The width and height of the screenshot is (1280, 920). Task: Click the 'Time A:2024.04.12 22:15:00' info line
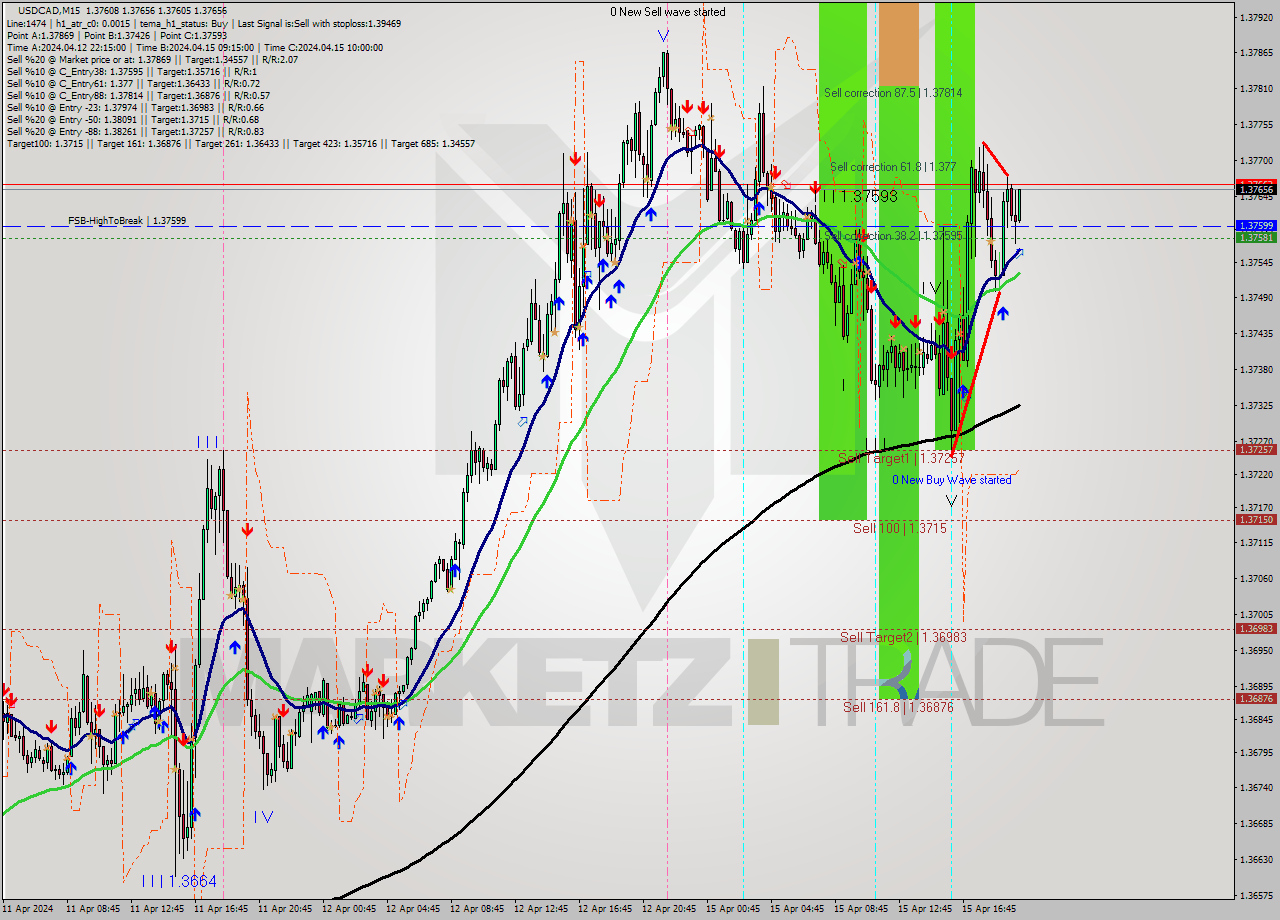tap(194, 47)
